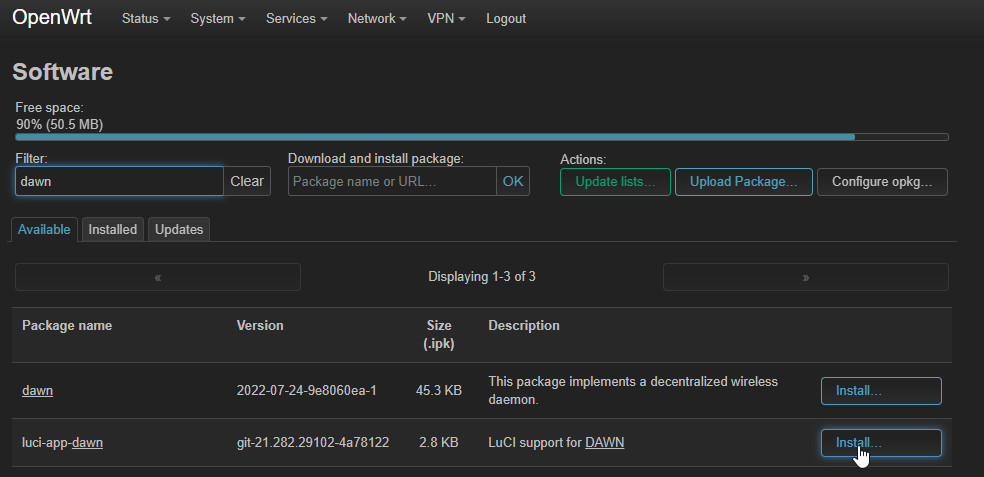Click the Upload Package button

point(744,182)
